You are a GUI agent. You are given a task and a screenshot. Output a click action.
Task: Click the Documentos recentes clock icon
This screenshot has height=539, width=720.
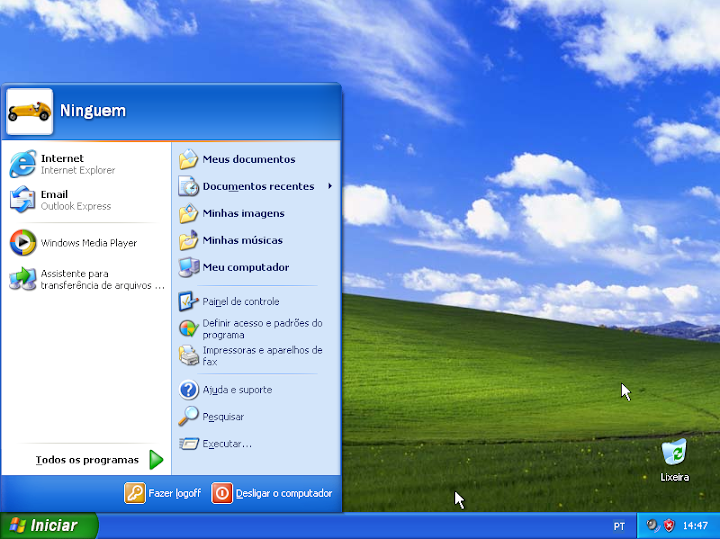(x=188, y=186)
